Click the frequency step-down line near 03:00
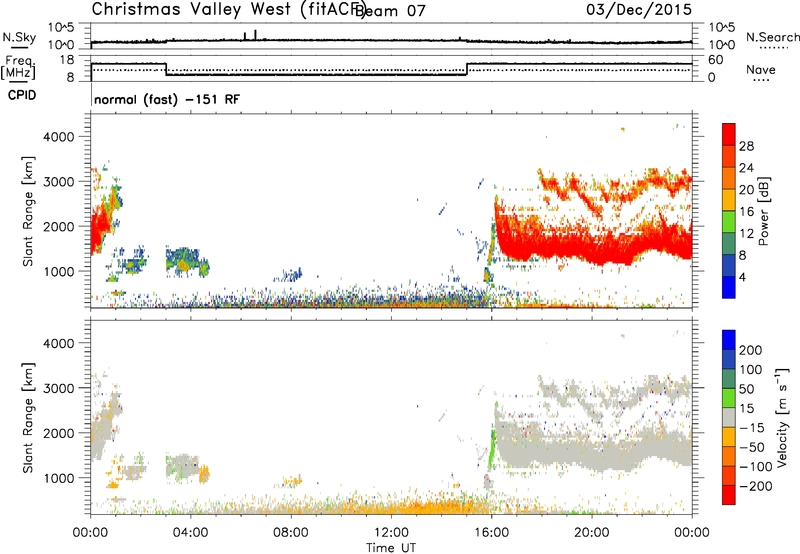 click(x=166, y=69)
